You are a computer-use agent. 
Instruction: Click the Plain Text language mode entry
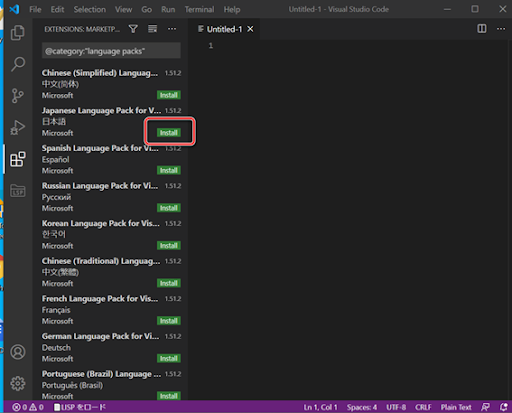click(x=456, y=407)
